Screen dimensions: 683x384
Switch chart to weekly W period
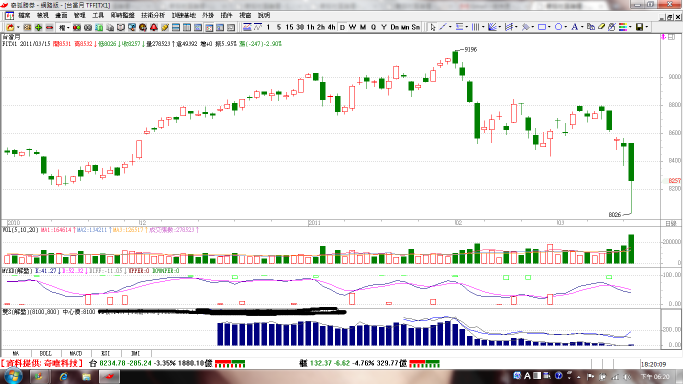352,27
